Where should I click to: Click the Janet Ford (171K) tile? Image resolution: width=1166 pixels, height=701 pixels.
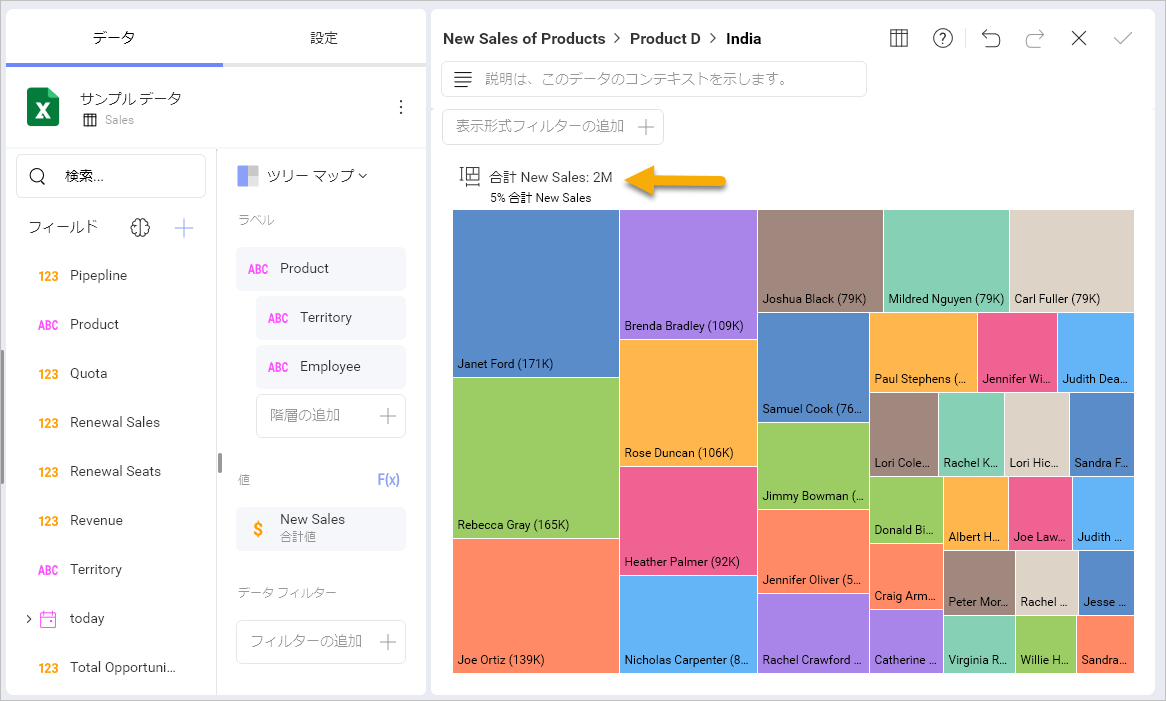pyautogui.click(x=535, y=294)
